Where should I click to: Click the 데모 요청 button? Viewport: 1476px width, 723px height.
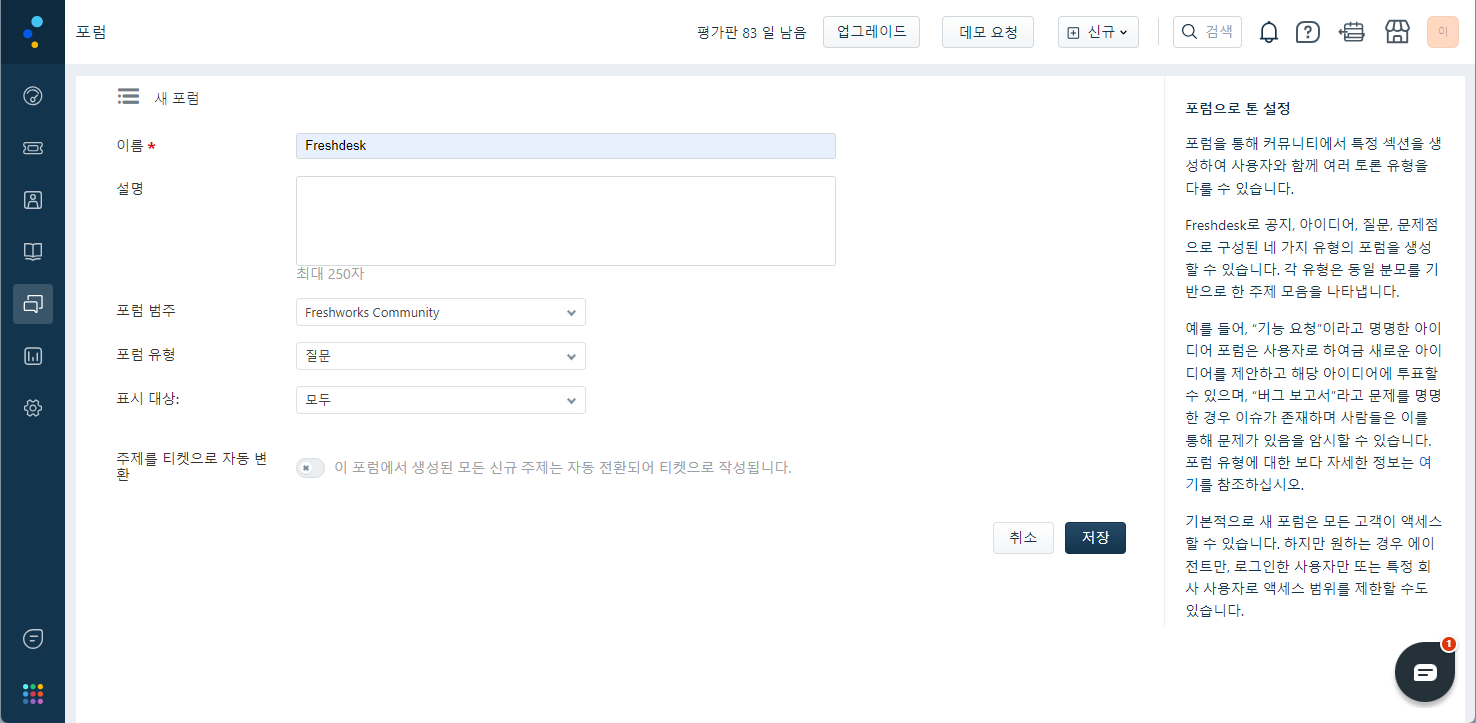(x=988, y=32)
